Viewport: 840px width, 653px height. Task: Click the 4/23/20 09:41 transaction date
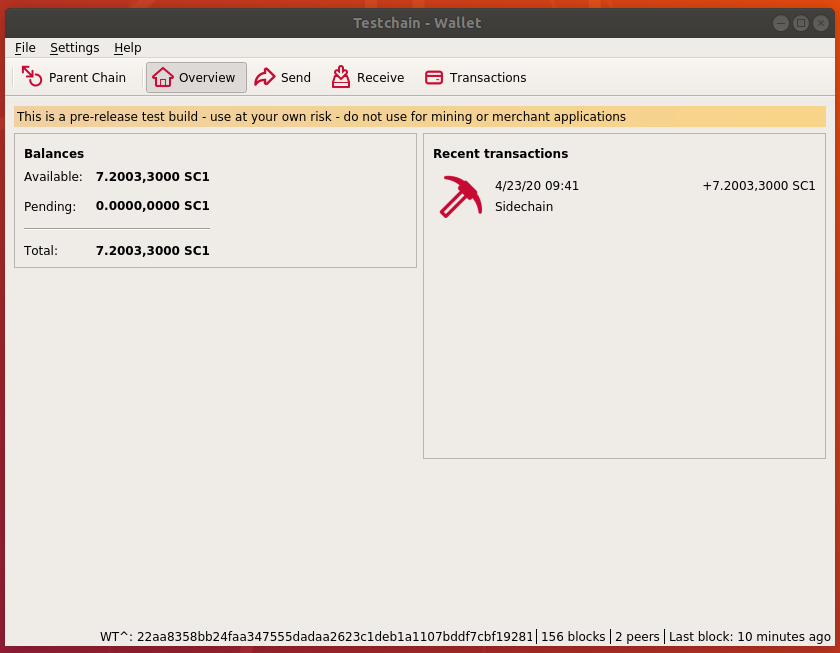(537, 186)
